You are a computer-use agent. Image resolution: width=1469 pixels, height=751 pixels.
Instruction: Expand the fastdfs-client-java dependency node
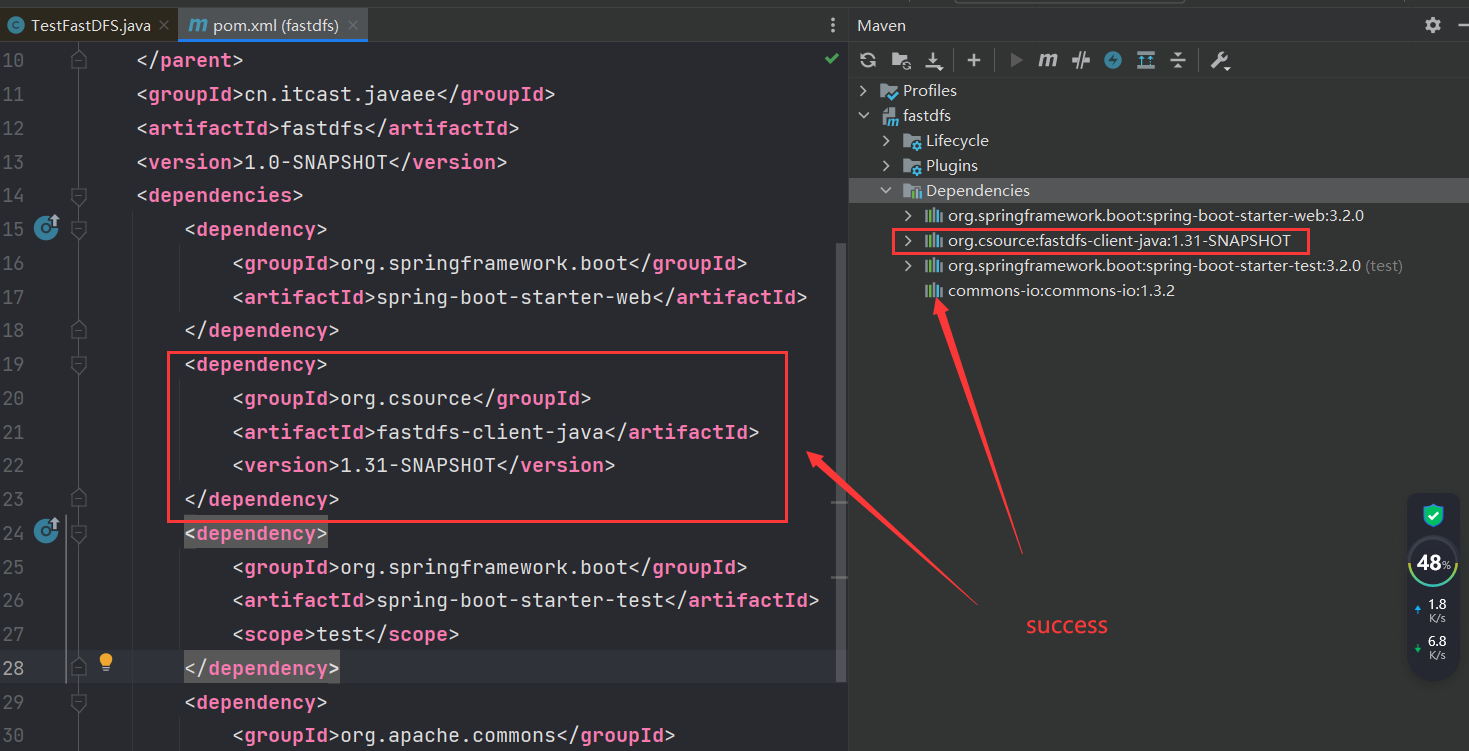(x=907, y=241)
